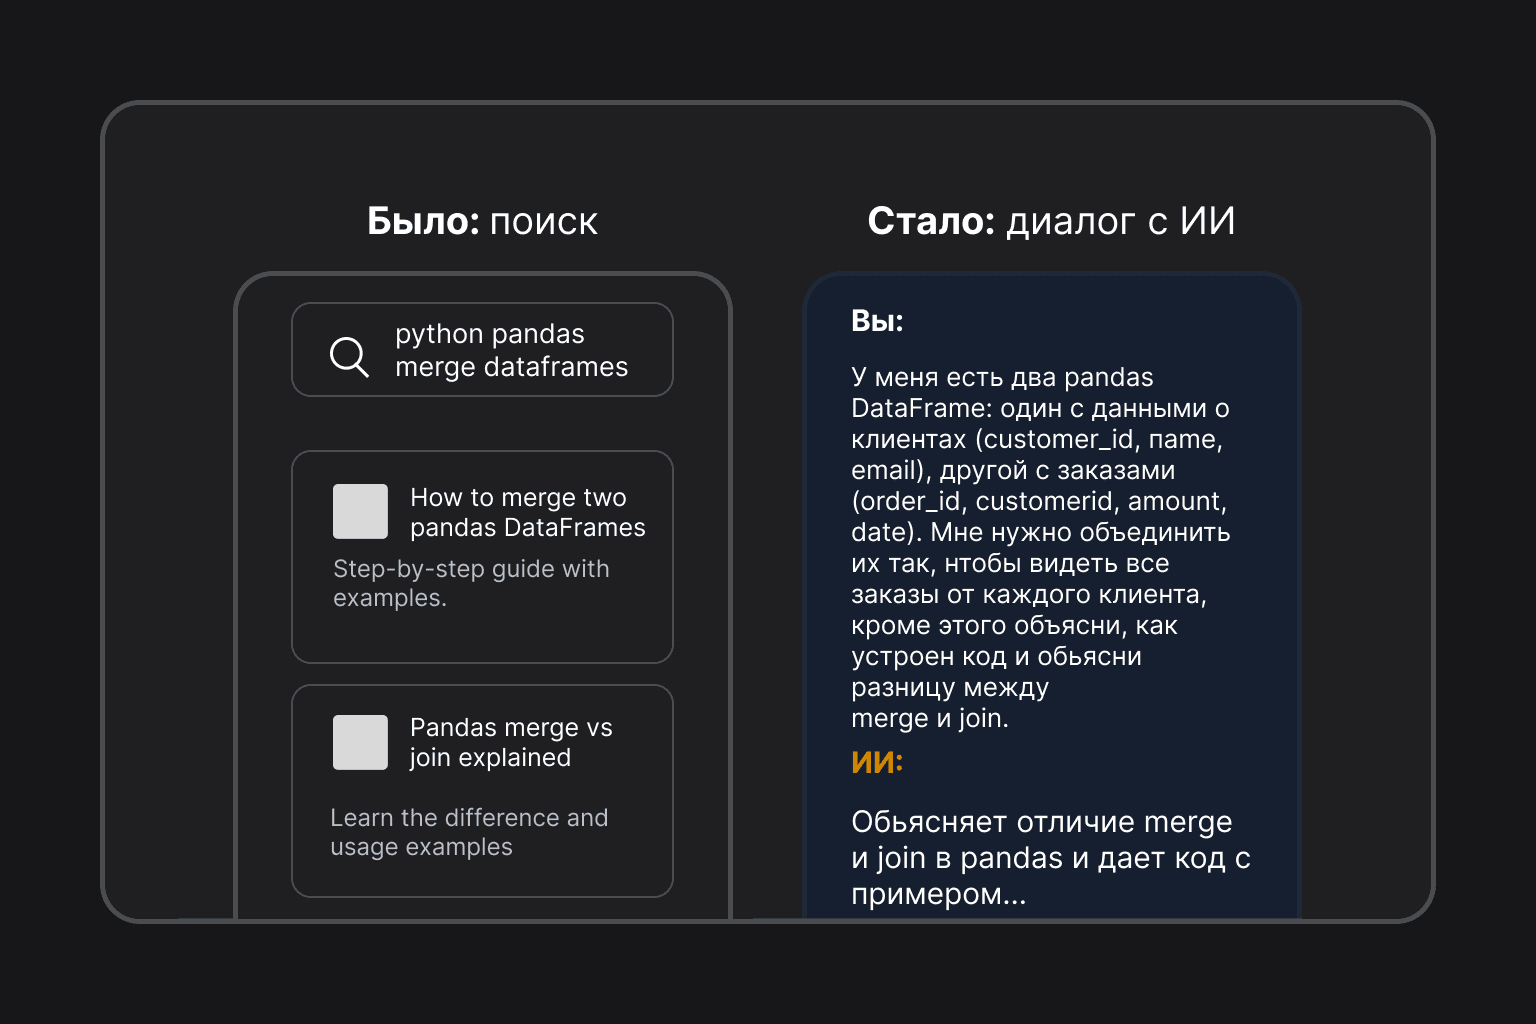Screen dimensions: 1536x1024
Task: Click the "Learn the difference and usage examples" snippet
Action: 468,832
